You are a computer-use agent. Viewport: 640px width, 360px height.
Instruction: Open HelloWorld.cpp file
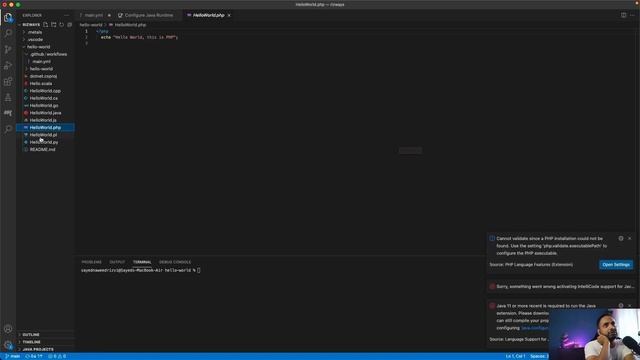coord(45,91)
